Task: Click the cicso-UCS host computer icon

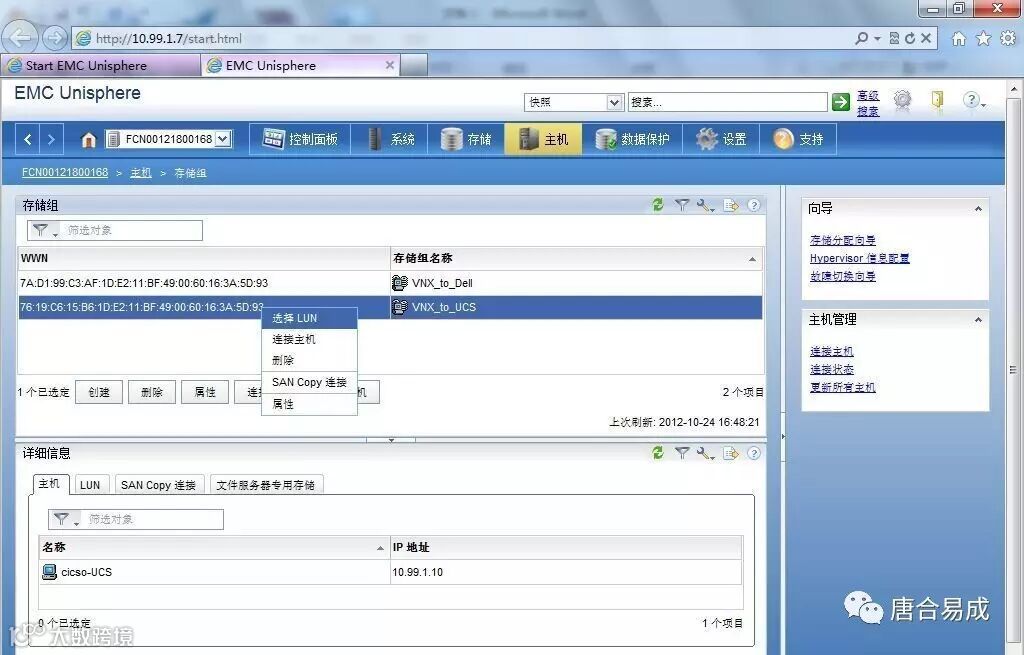Action: click(x=49, y=572)
